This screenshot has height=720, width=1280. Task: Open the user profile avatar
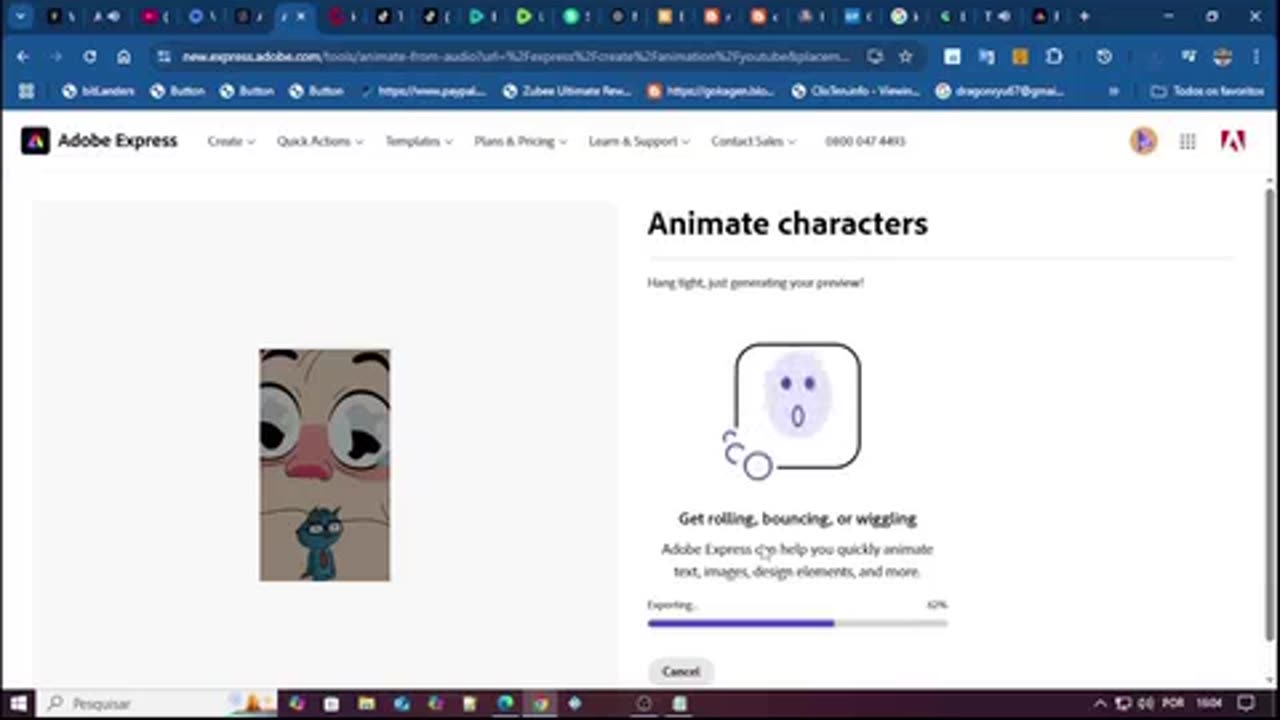(x=1143, y=141)
